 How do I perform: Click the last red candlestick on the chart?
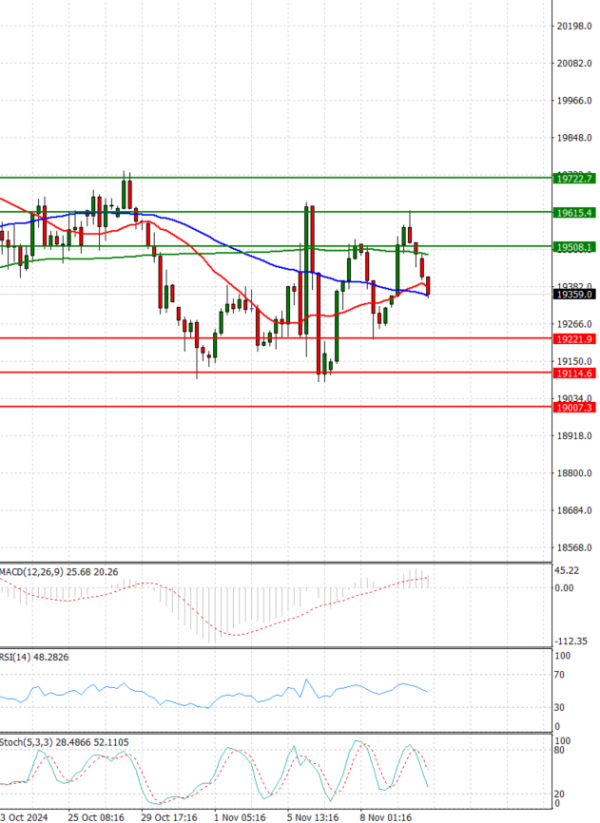click(428, 287)
